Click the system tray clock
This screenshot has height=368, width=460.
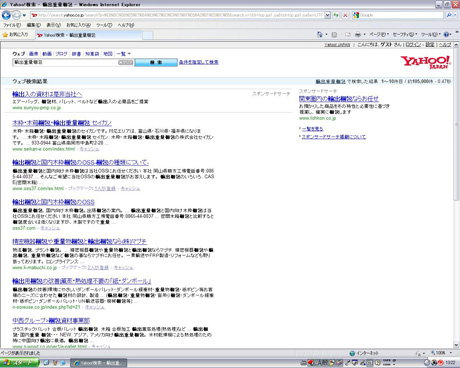[450, 363]
